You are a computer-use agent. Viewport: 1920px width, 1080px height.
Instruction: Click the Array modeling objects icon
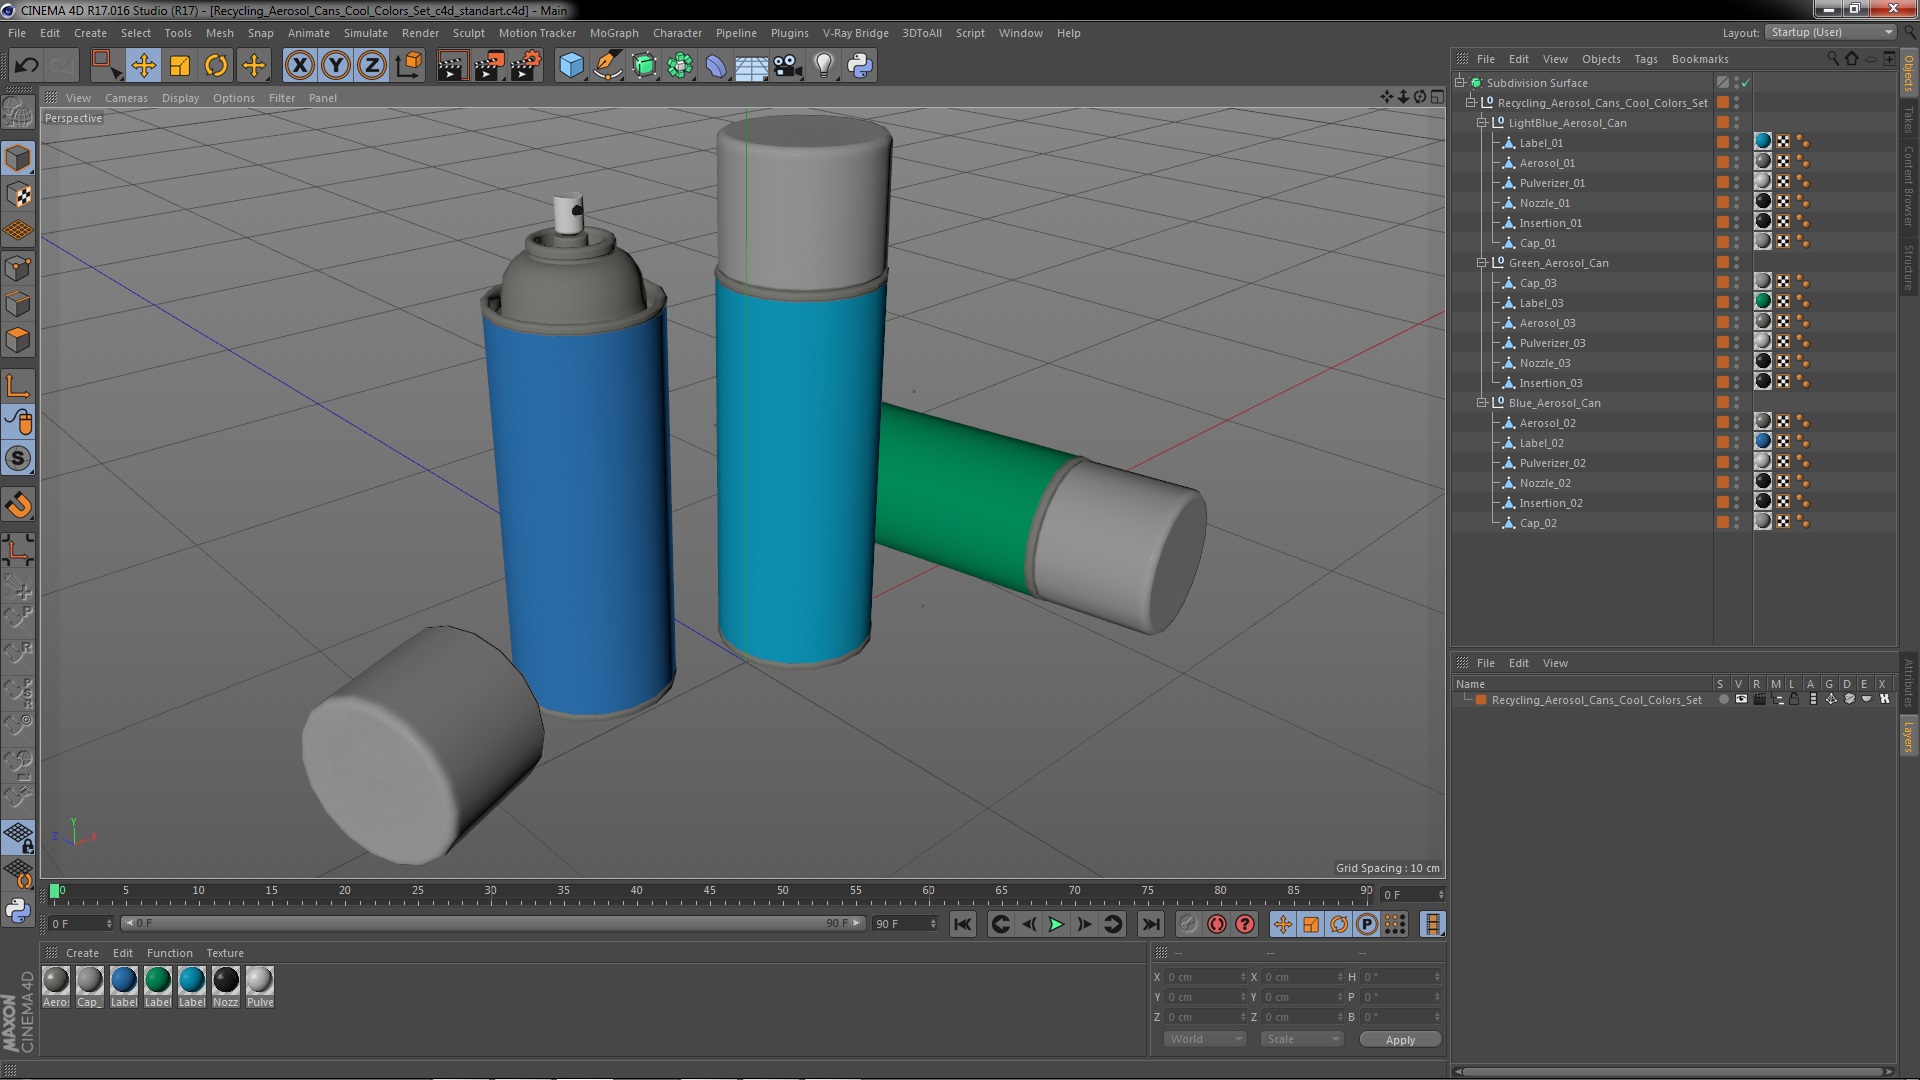click(680, 66)
